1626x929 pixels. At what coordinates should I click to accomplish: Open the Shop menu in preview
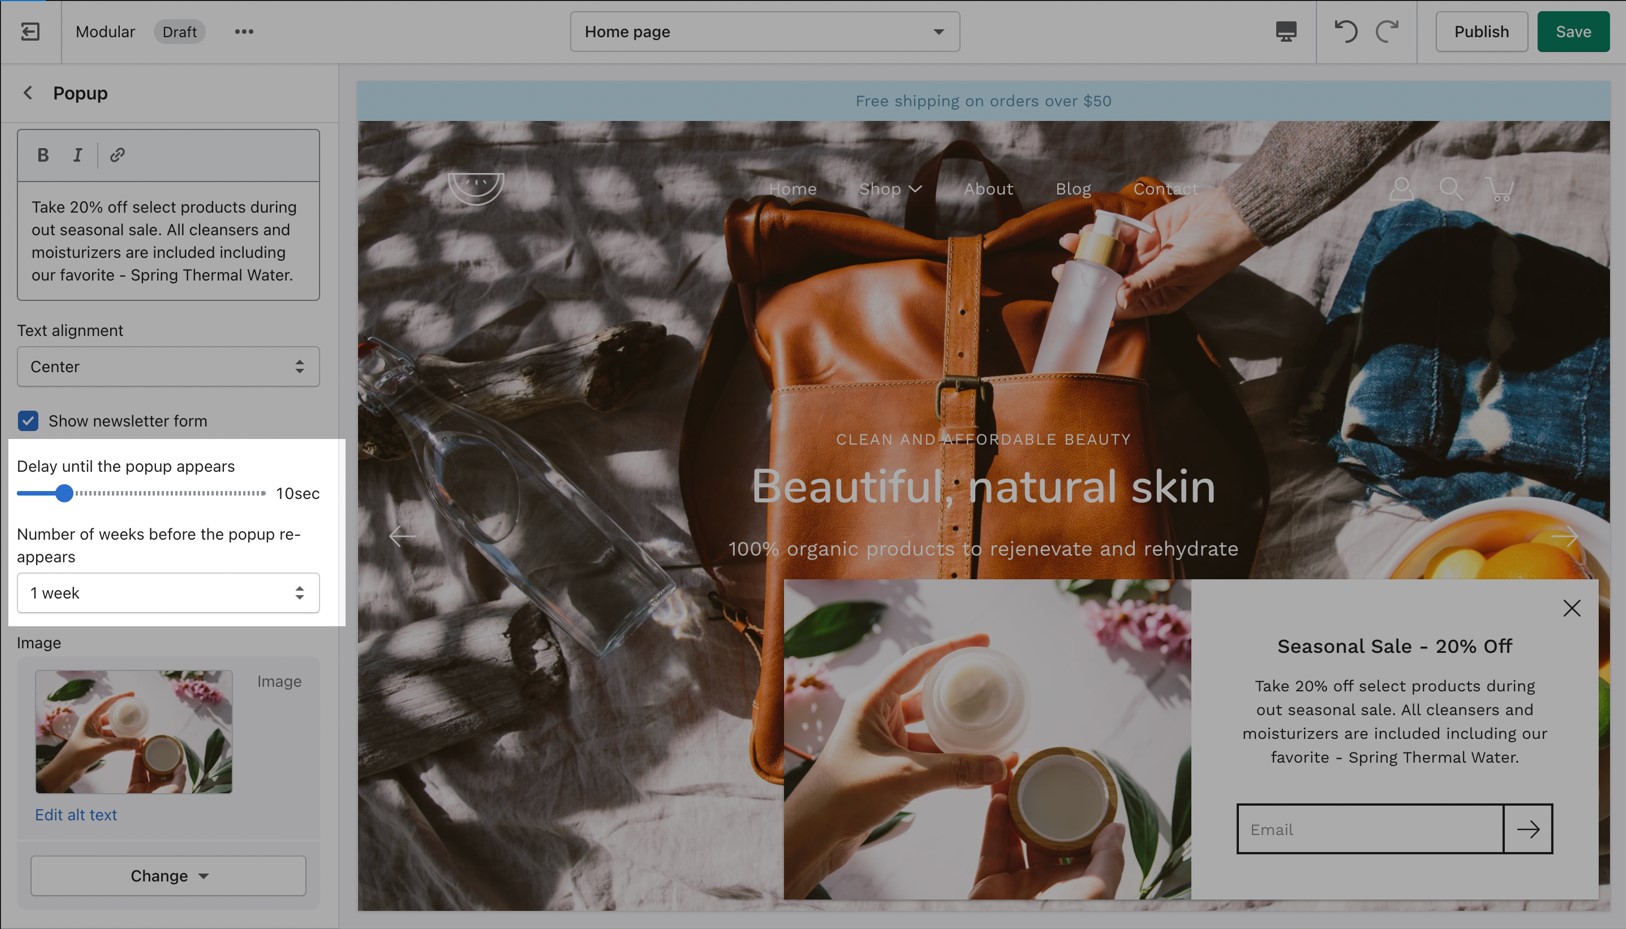coord(890,189)
